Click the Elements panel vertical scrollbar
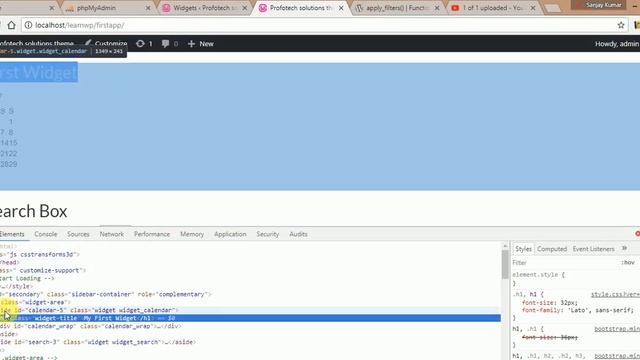Screen dimensions: 640x360 click(505, 265)
